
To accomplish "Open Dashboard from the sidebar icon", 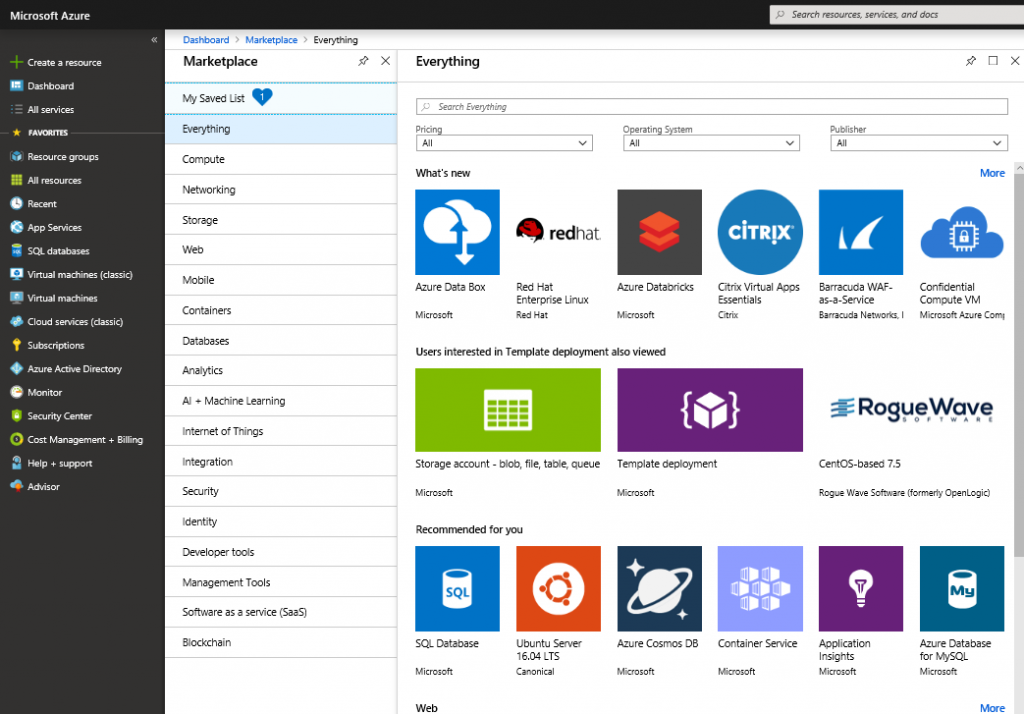I will tap(16, 86).
